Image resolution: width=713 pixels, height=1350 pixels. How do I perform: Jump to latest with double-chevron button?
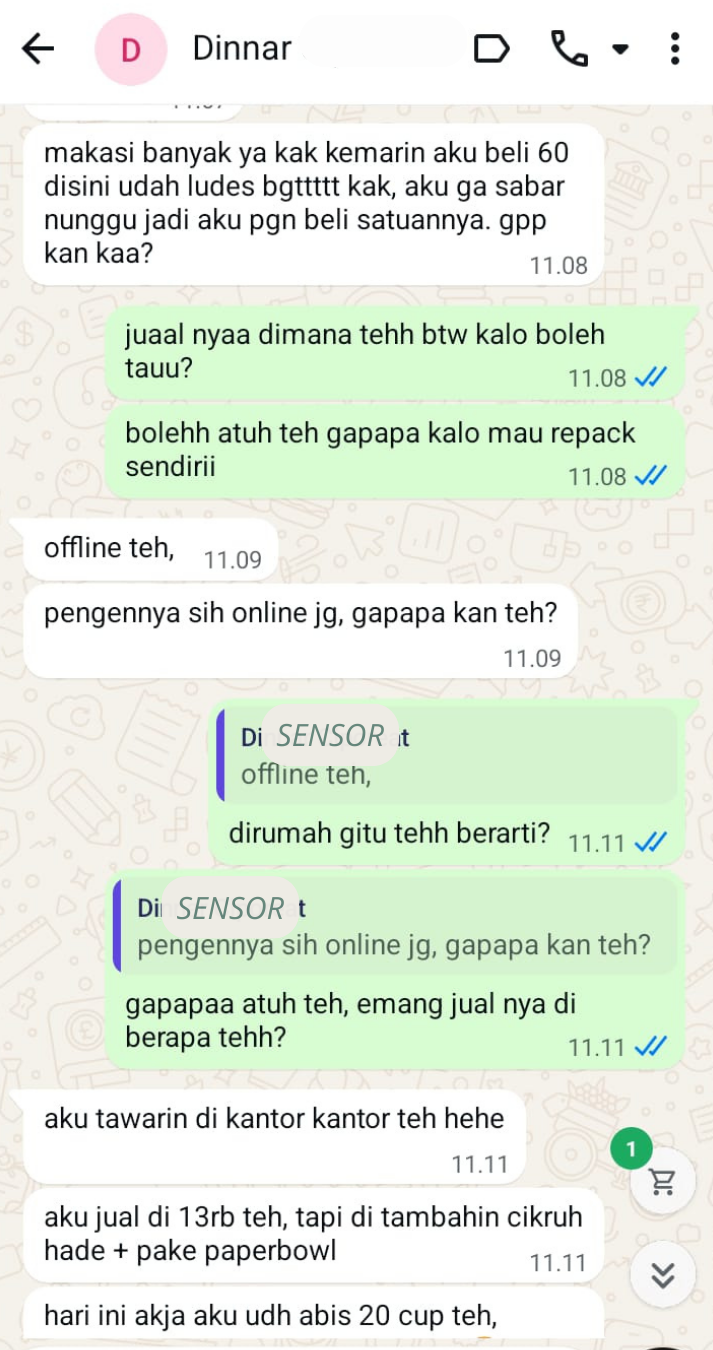tap(662, 1275)
